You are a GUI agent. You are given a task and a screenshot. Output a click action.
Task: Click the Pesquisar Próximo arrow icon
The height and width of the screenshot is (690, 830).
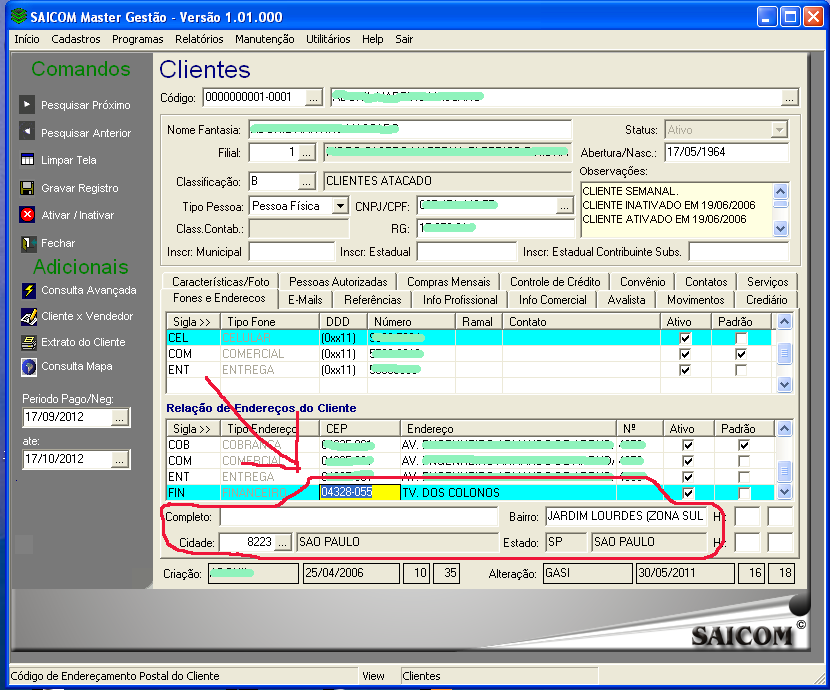point(27,104)
